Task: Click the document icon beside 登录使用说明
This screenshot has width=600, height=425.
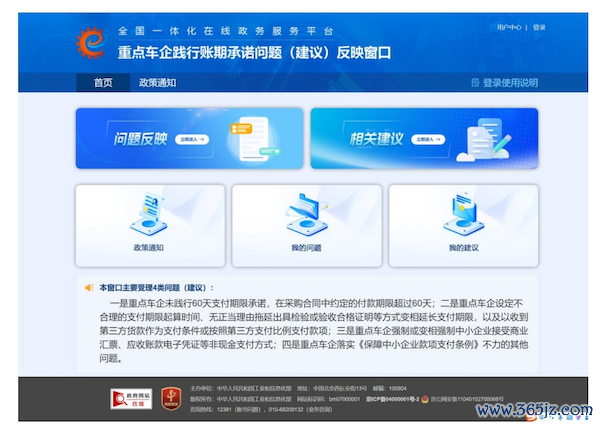Action: [475, 83]
